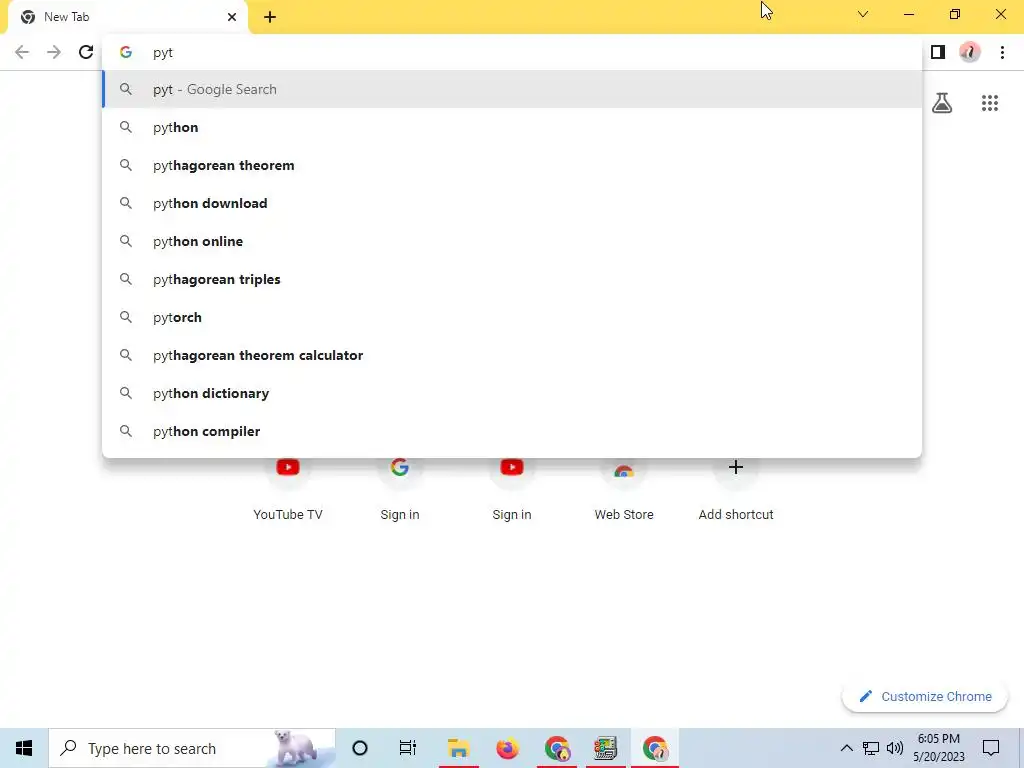
Task: Go forward with the forward arrow
Action: pyautogui.click(x=54, y=52)
